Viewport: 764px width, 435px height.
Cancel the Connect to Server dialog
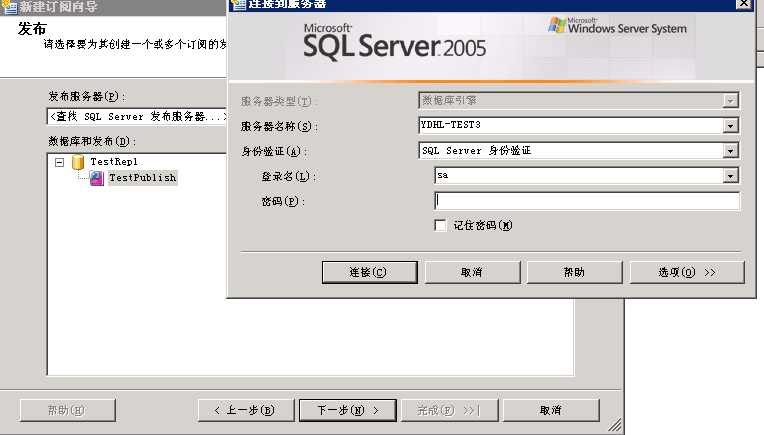[472, 272]
